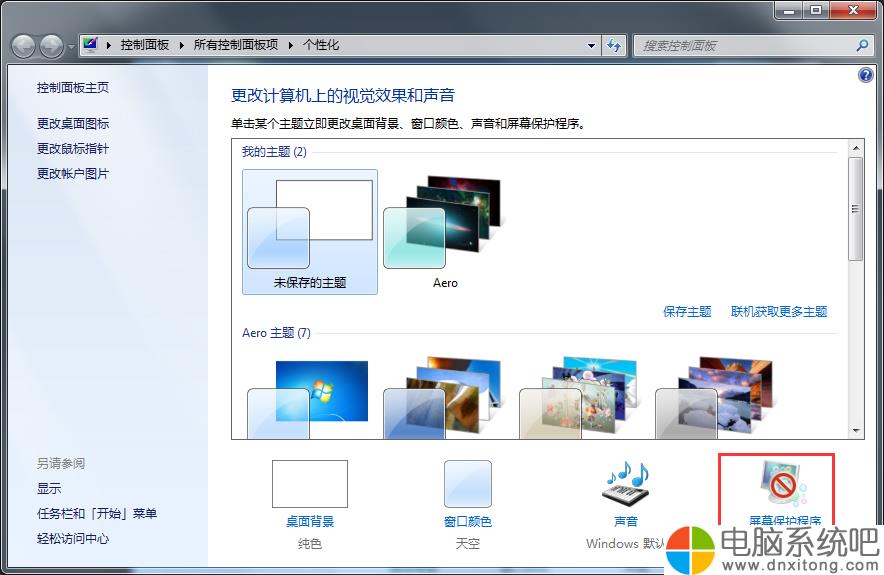Open the 屏幕保护程序 screen saver icon
884x575 pixels.
pos(783,485)
